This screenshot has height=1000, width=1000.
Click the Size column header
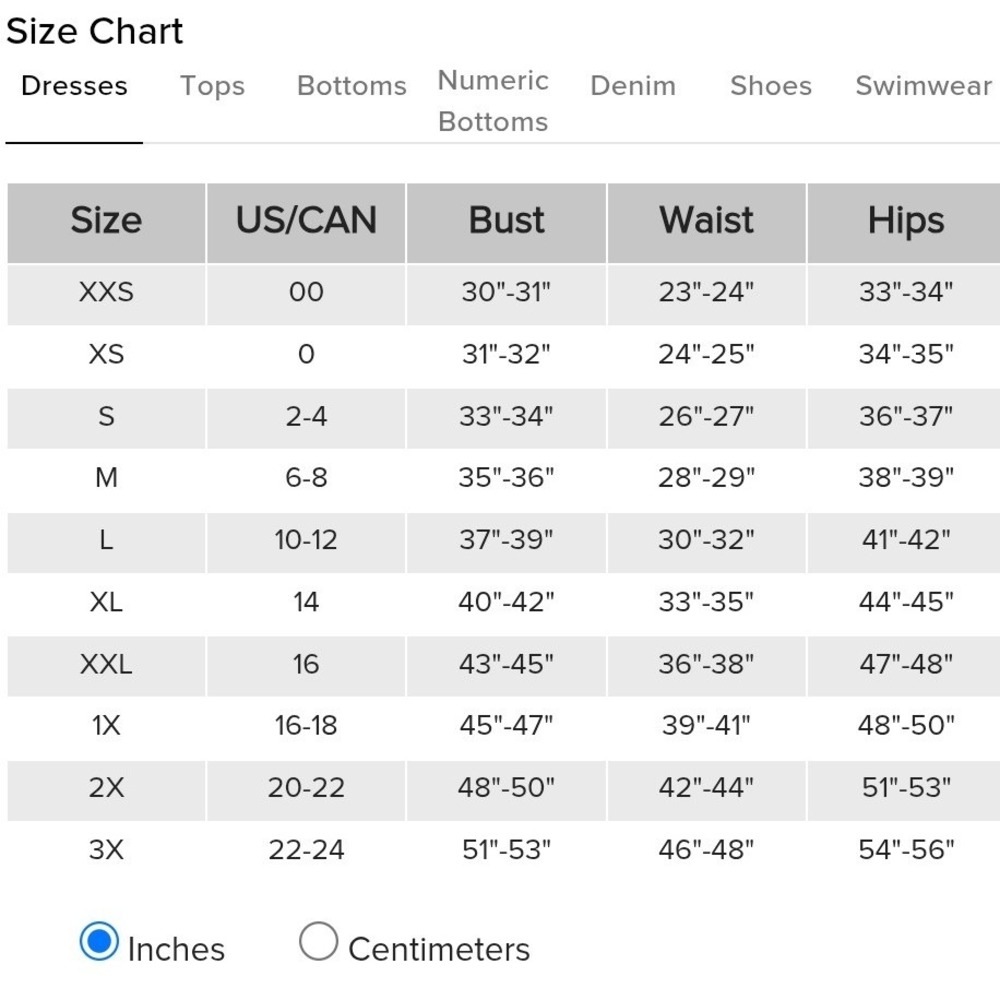[x=107, y=222]
